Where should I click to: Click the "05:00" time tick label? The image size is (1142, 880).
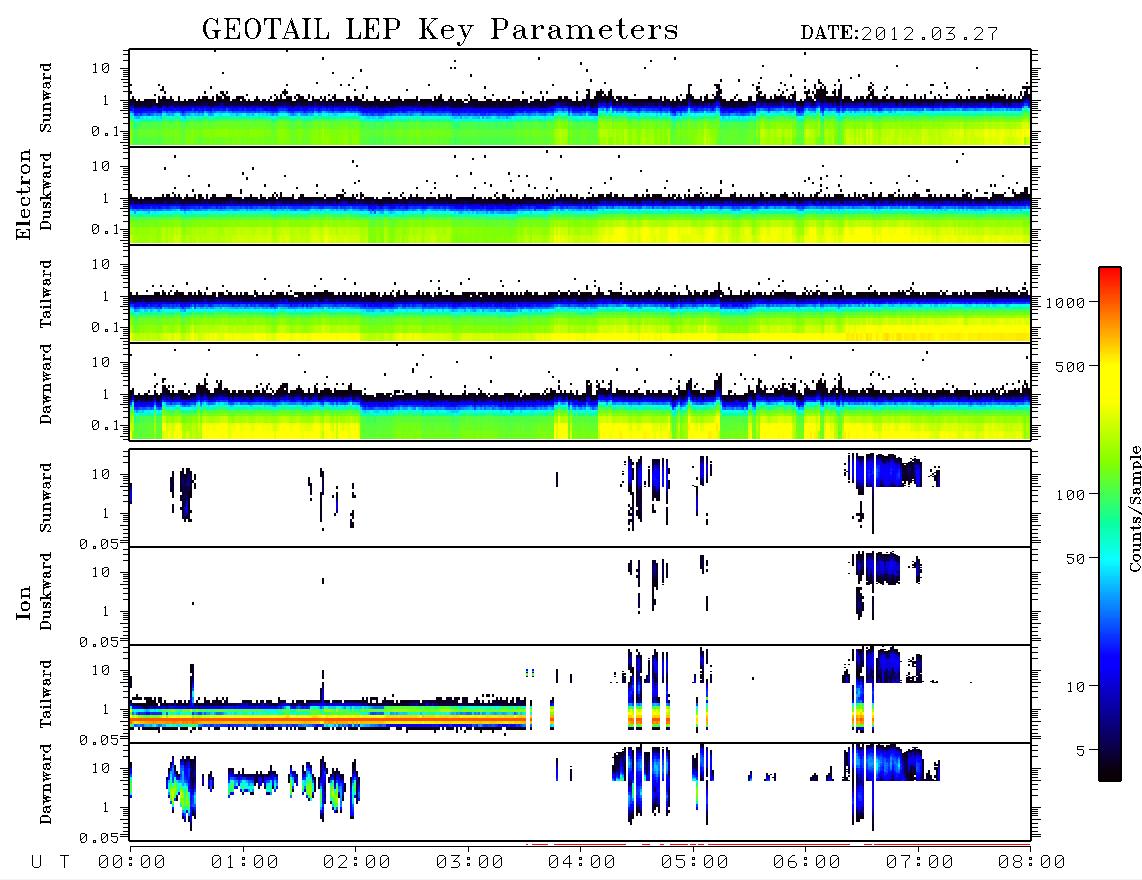695,863
